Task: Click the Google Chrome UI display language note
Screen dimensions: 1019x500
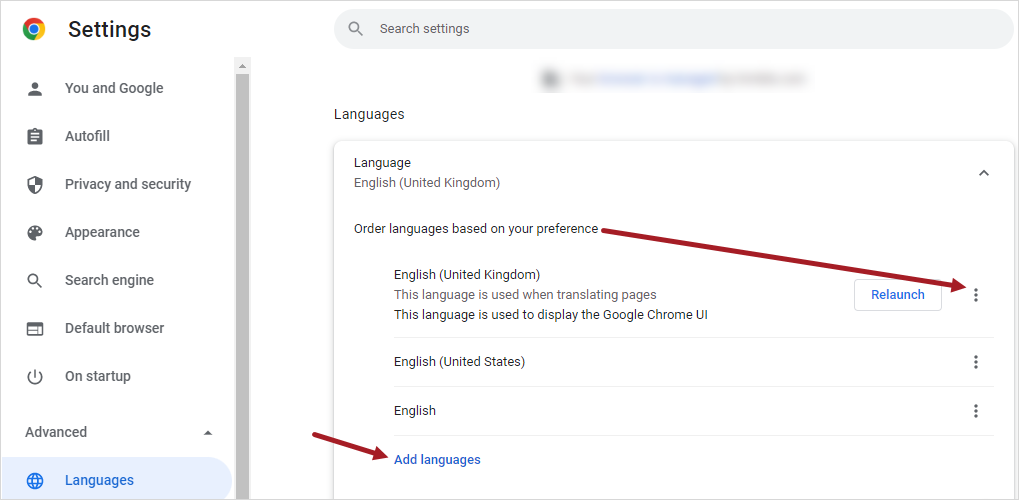Action: [550, 315]
